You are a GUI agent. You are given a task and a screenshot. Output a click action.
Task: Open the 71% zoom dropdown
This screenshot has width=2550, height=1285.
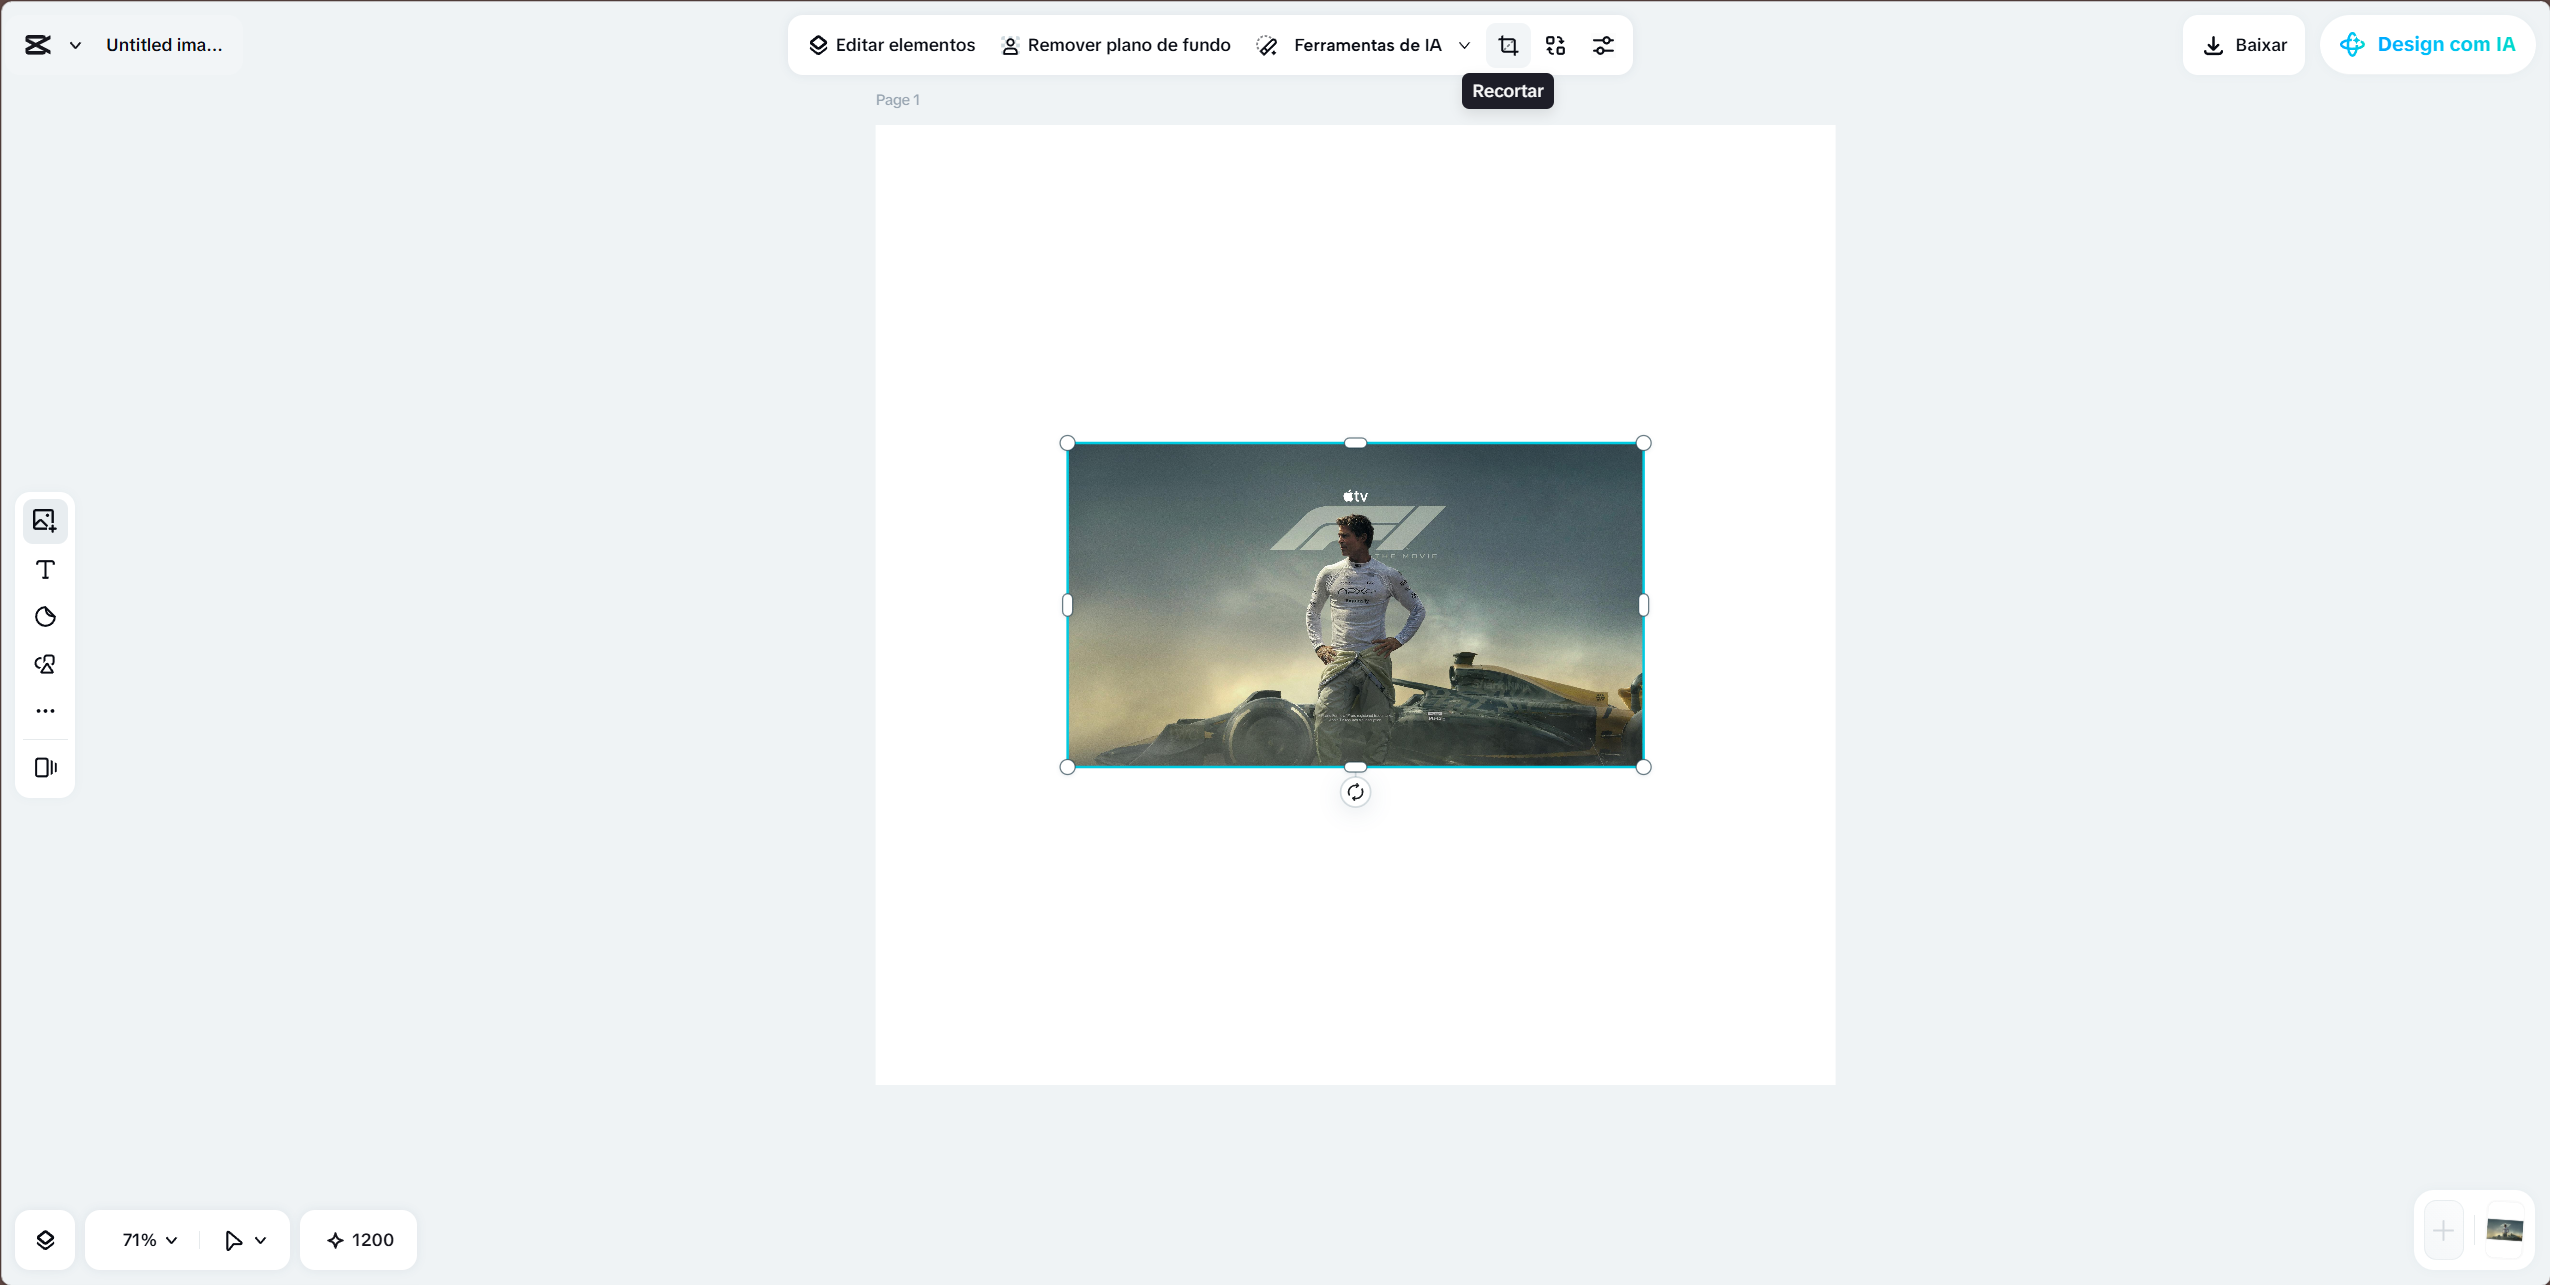point(149,1240)
